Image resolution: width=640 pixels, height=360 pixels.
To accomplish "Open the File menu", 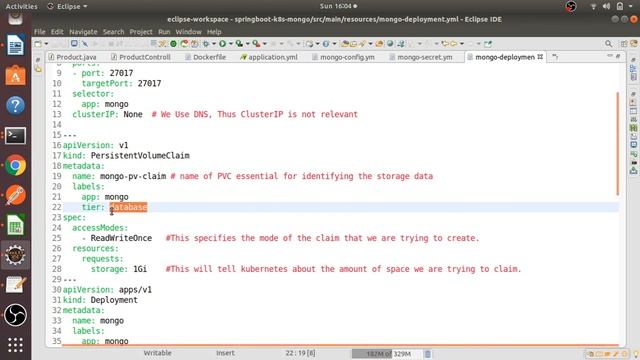I will click(40, 31).
